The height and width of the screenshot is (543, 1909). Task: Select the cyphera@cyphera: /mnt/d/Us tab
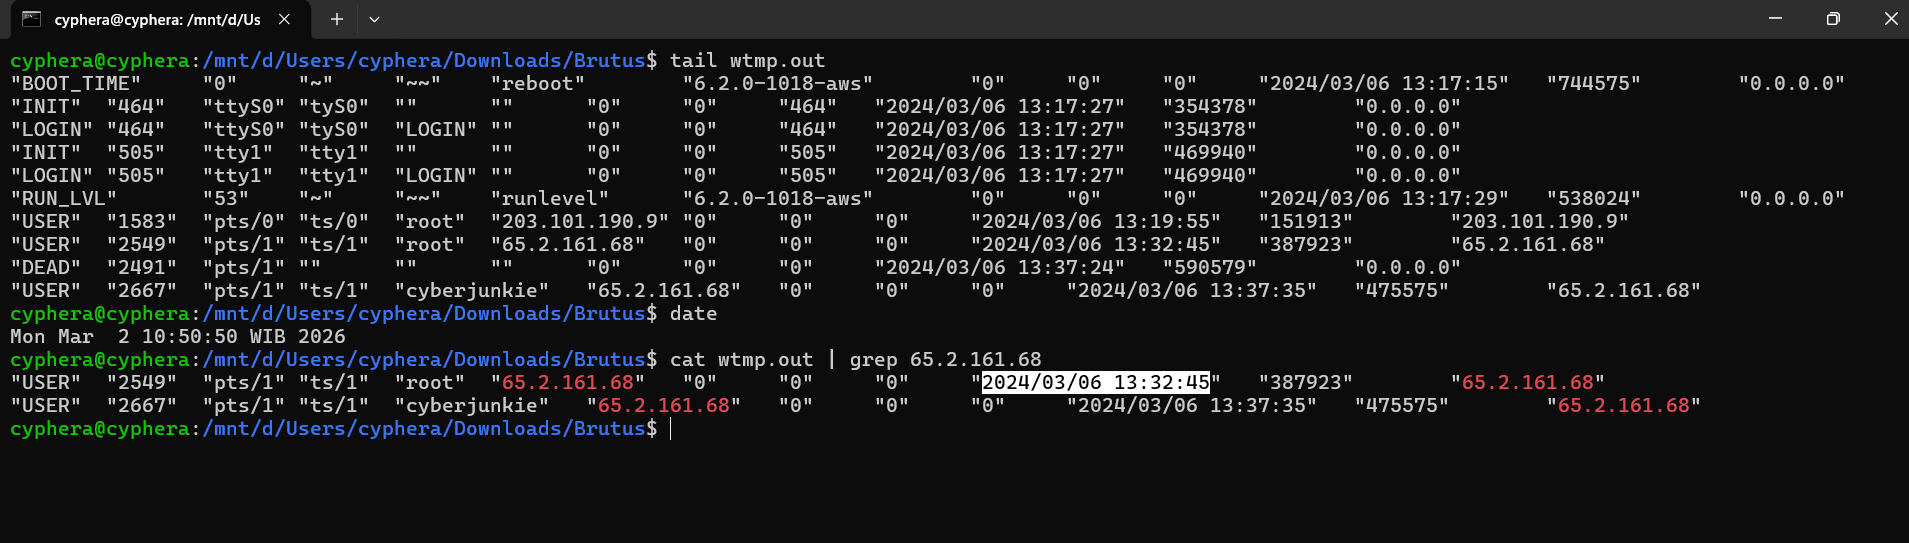[157, 19]
